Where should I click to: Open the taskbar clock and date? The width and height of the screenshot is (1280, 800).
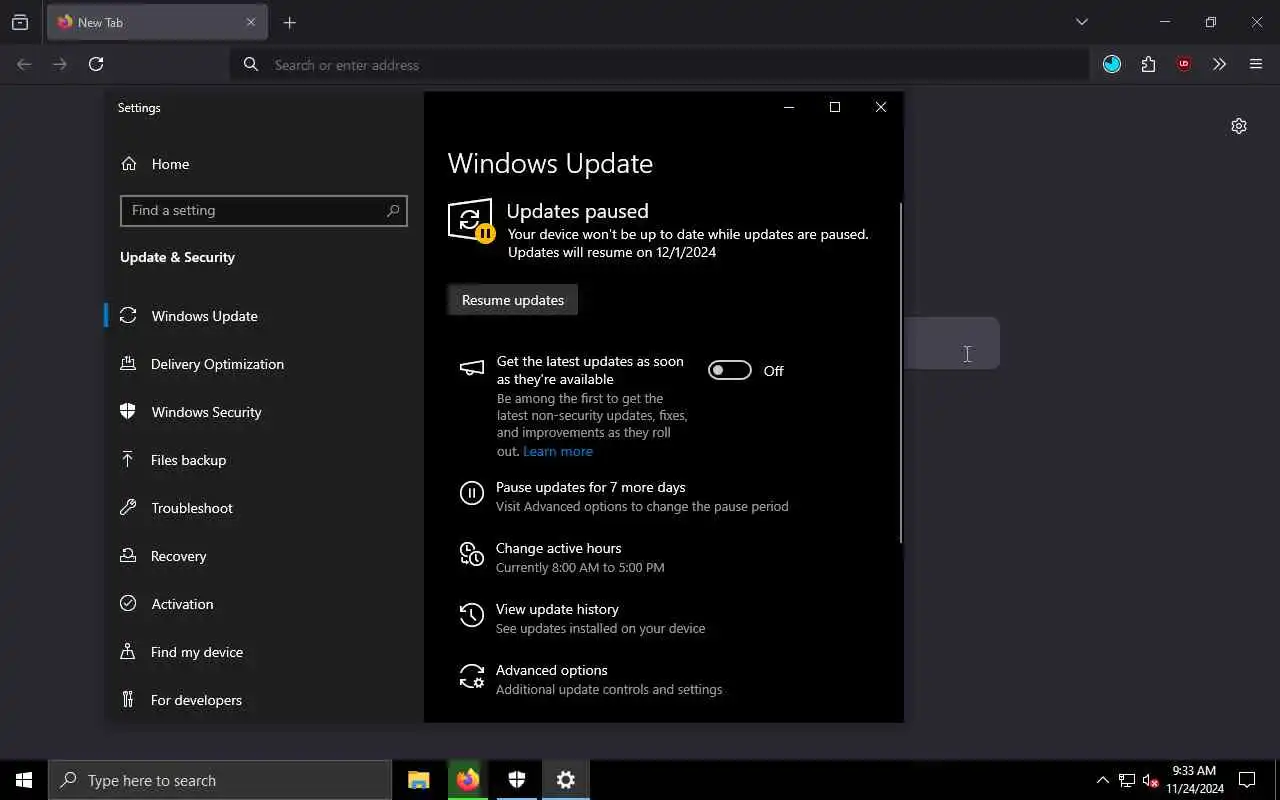pyautogui.click(x=1194, y=780)
